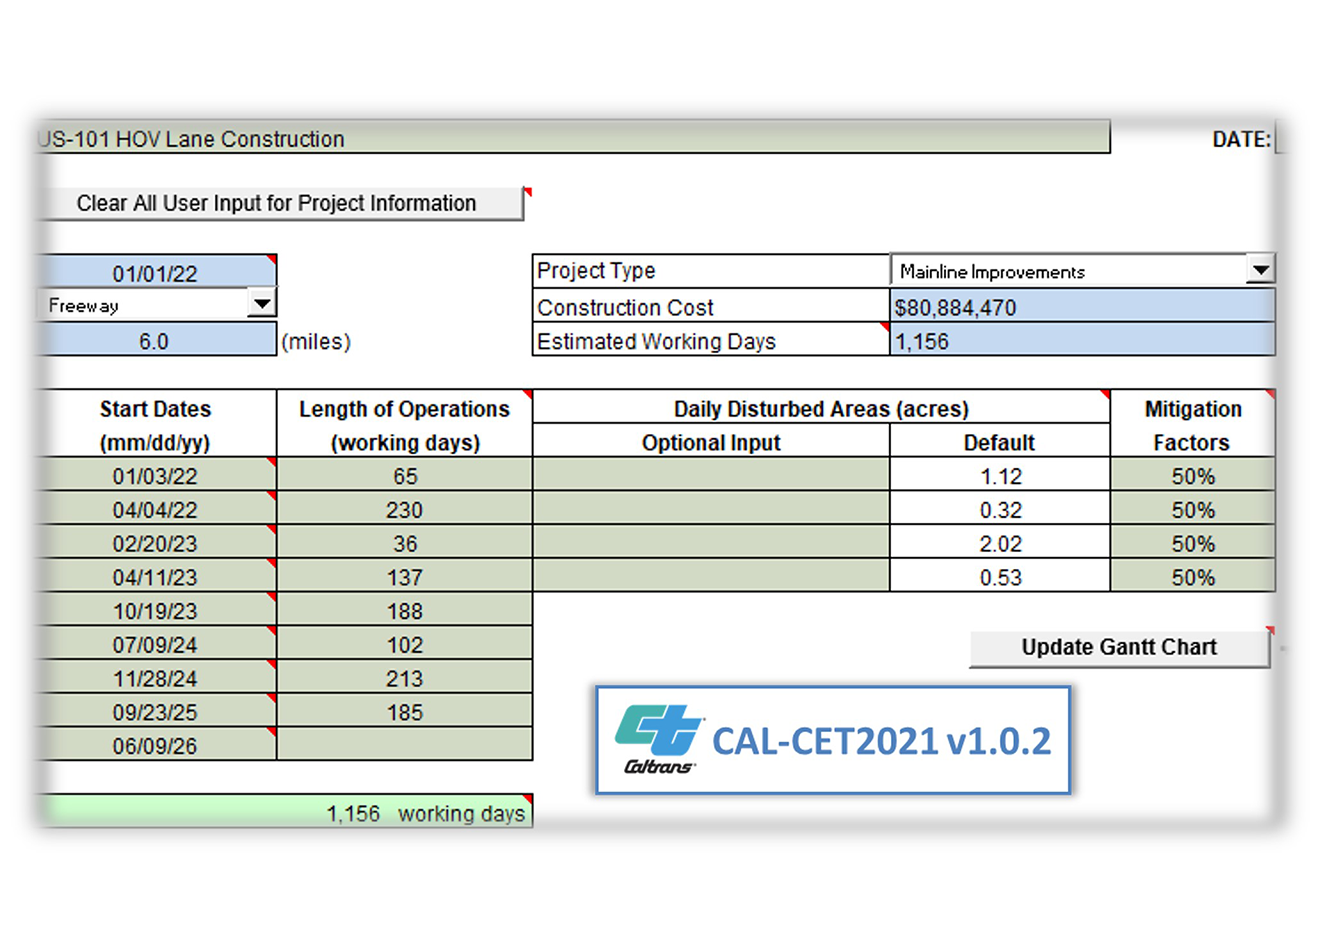Click the 213 working days cell
The width and height of the screenshot is (1320, 948).
[405, 678]
